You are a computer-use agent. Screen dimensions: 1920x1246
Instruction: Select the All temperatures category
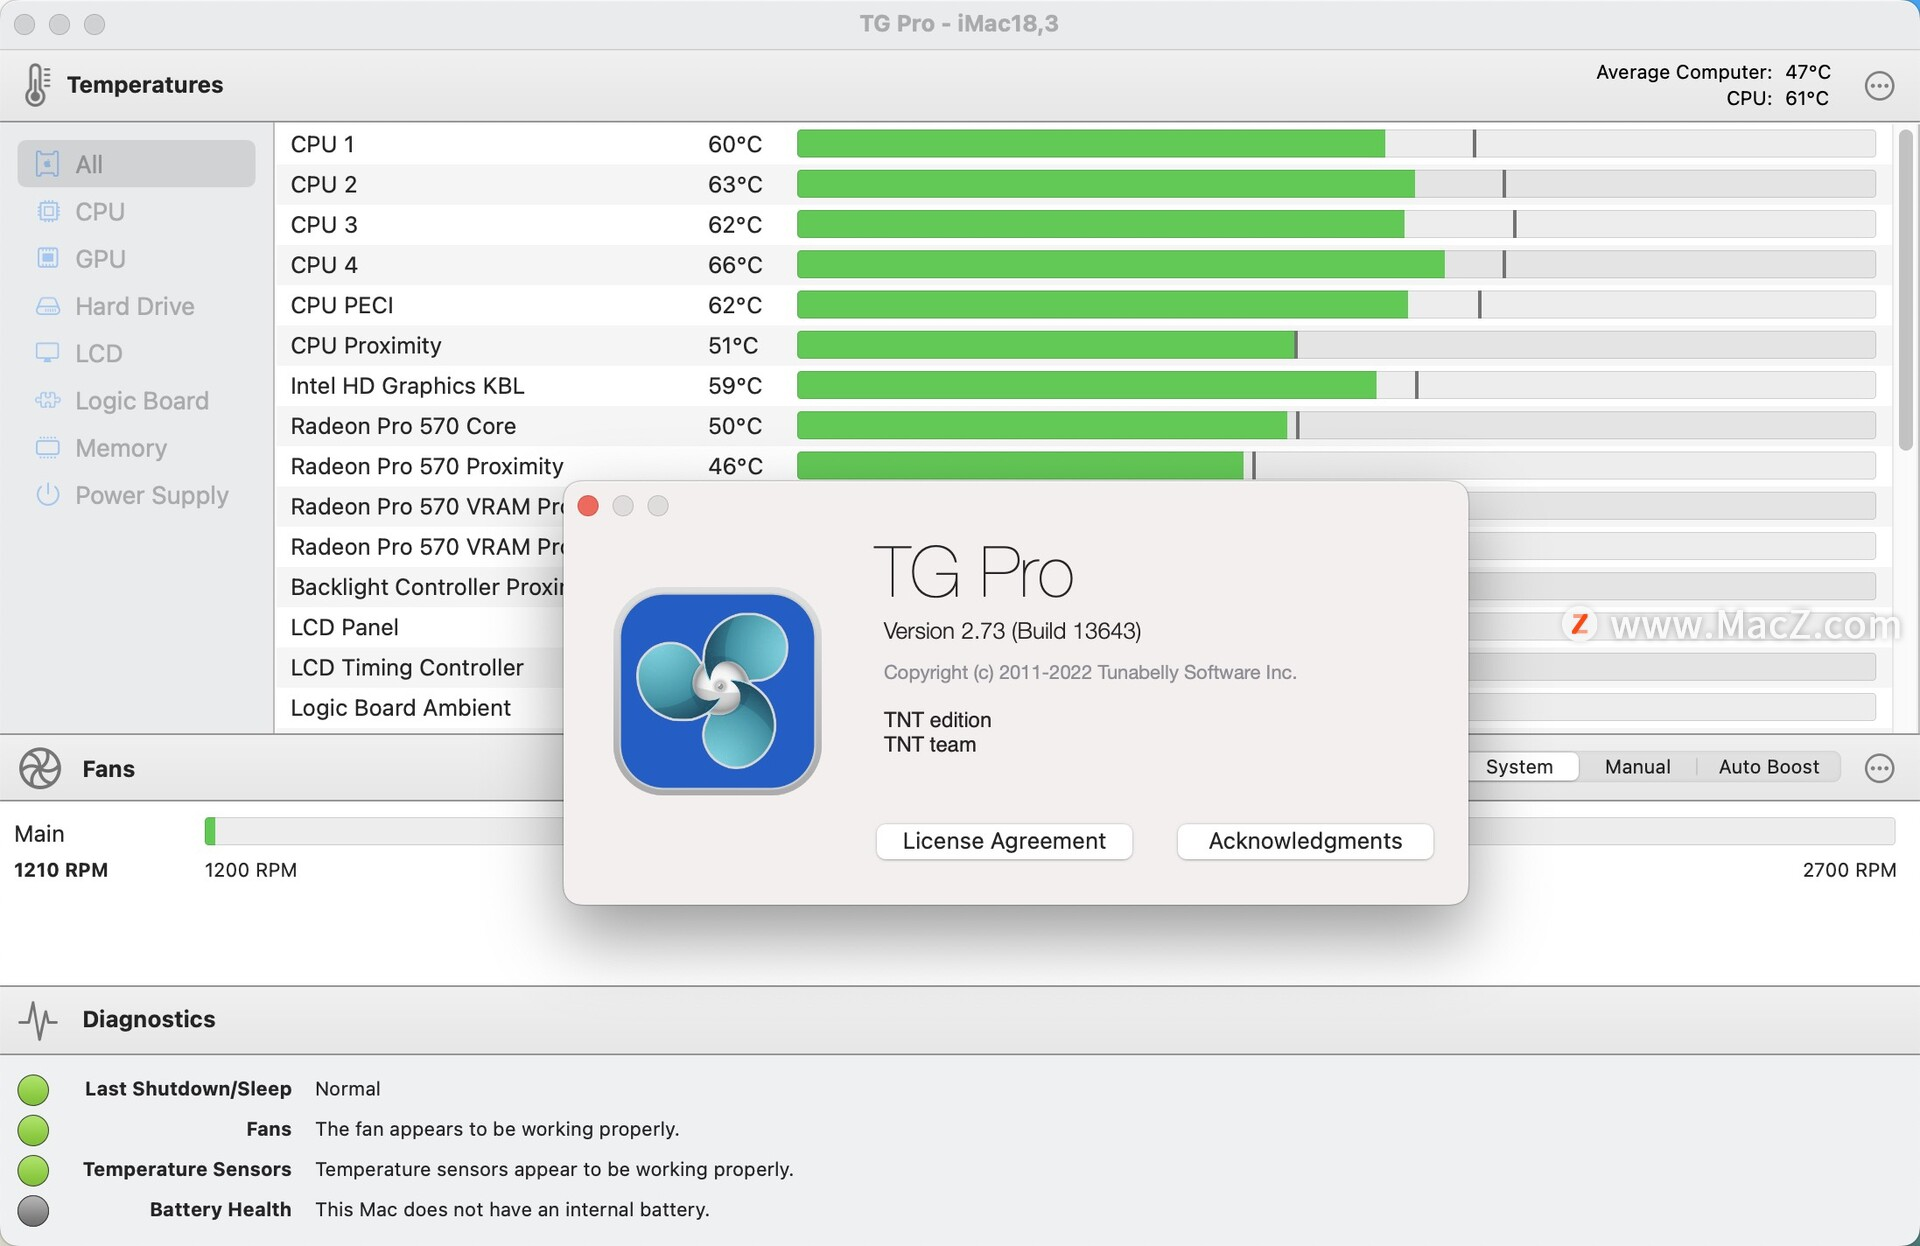coord(136,163)
